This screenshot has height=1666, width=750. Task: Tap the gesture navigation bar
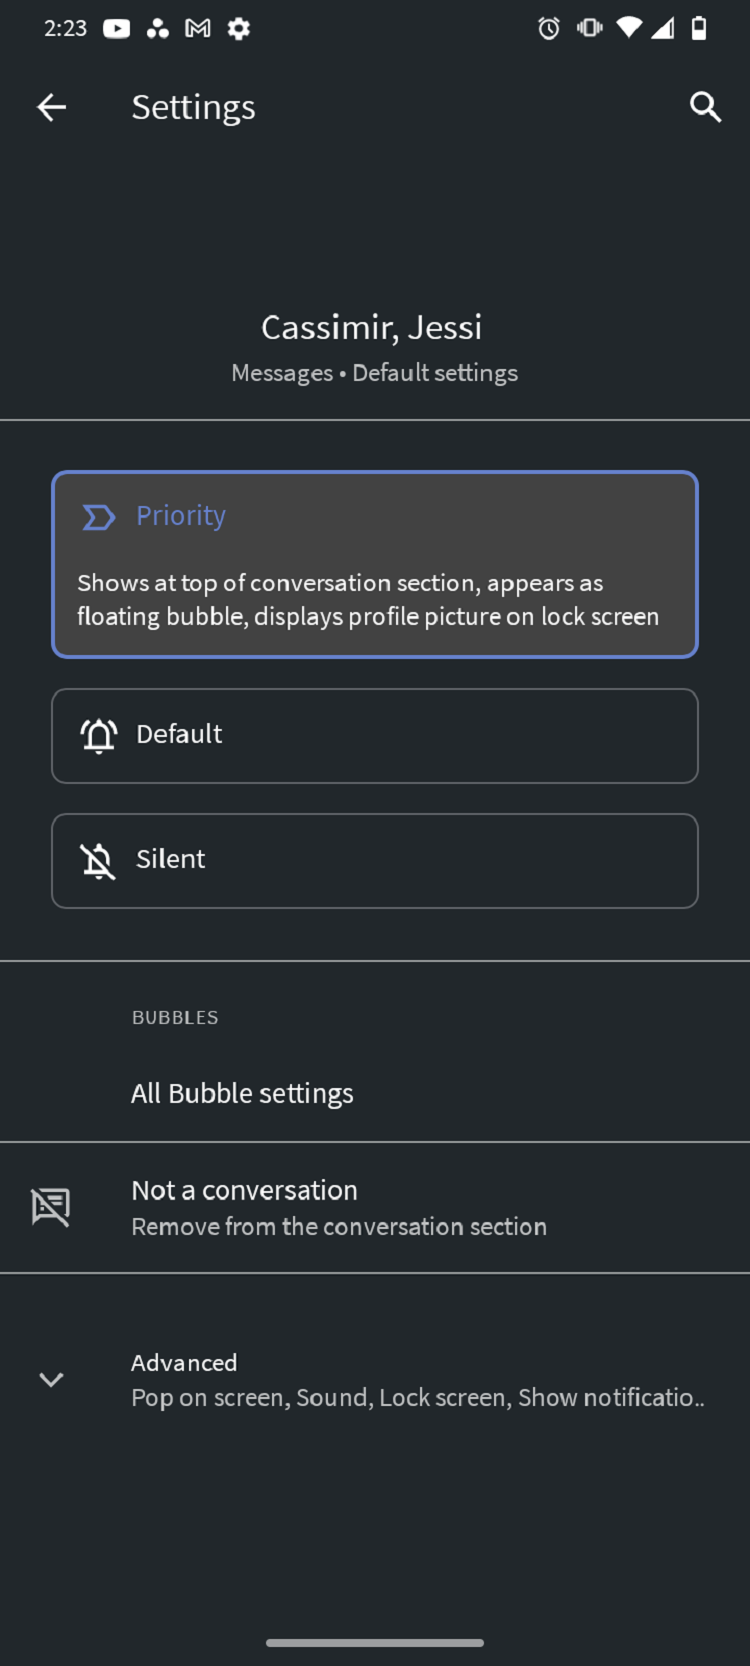[375, 1642]
